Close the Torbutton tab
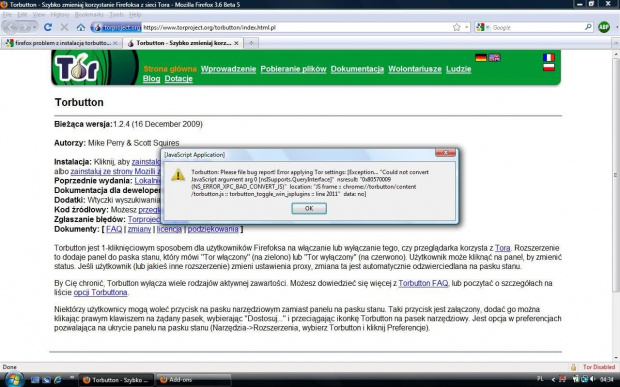Image resolution: width=620 pixels, height=387 pixels. pos(236,43)
